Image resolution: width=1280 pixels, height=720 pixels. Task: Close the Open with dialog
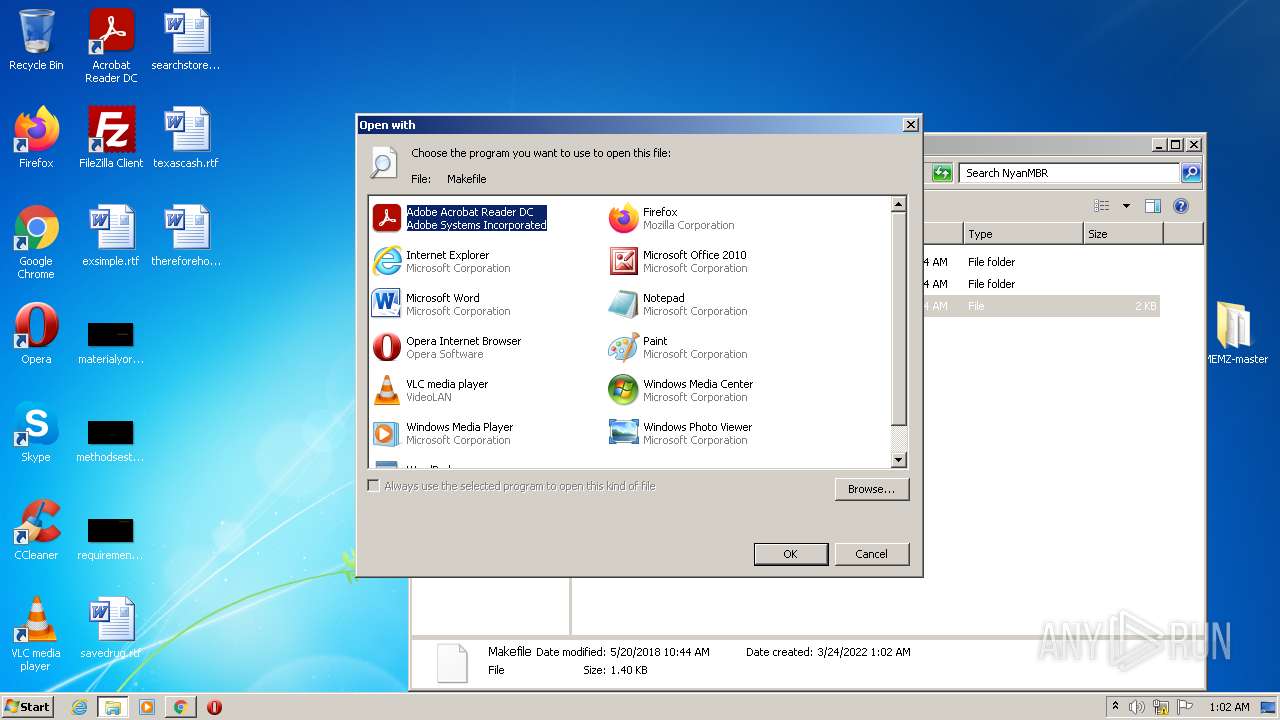click(x=910, y=125)
